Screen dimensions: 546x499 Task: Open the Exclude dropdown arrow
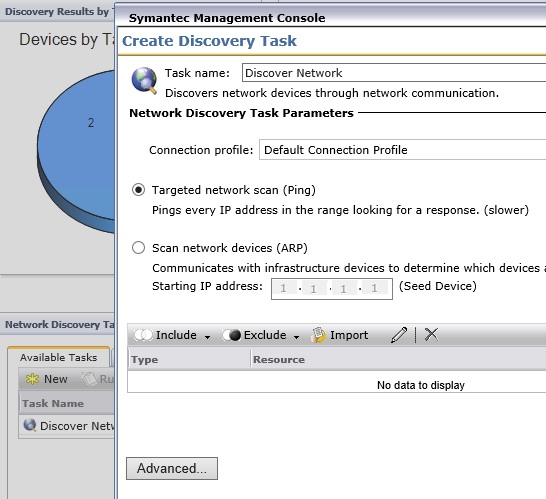(x=296, y=337)
